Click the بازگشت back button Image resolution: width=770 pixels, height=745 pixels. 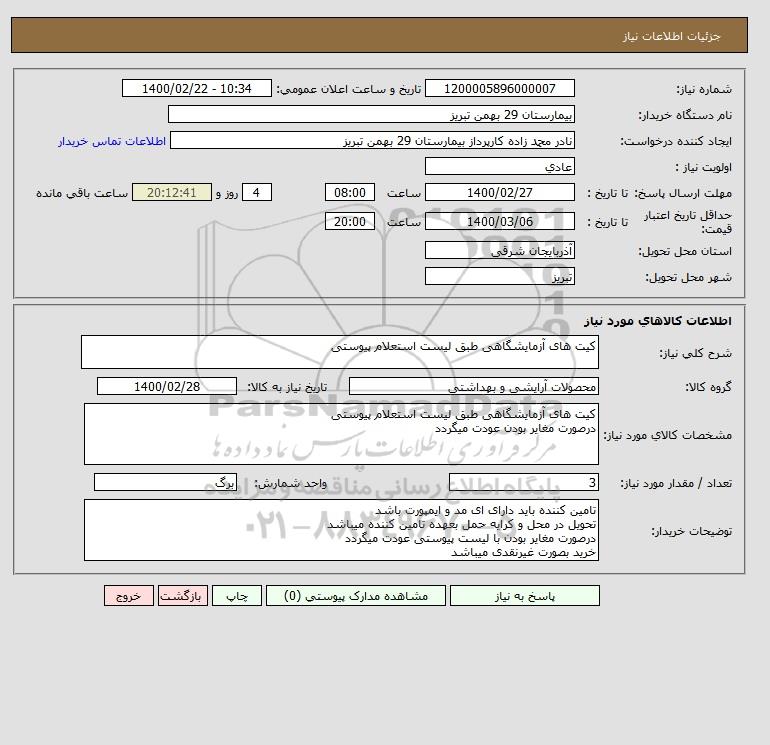(183, 596)
